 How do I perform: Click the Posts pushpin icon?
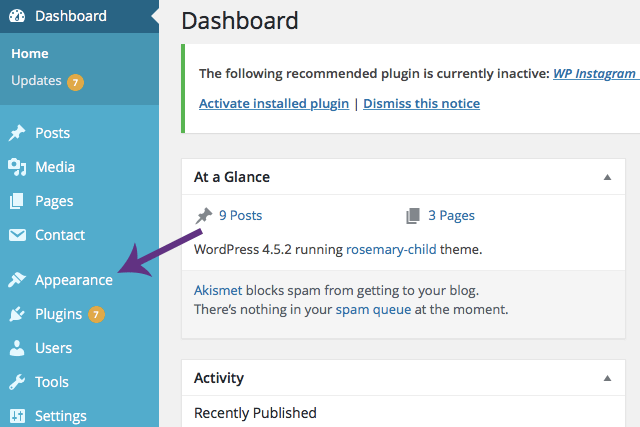pyautogui.click(x=17, y=133)
